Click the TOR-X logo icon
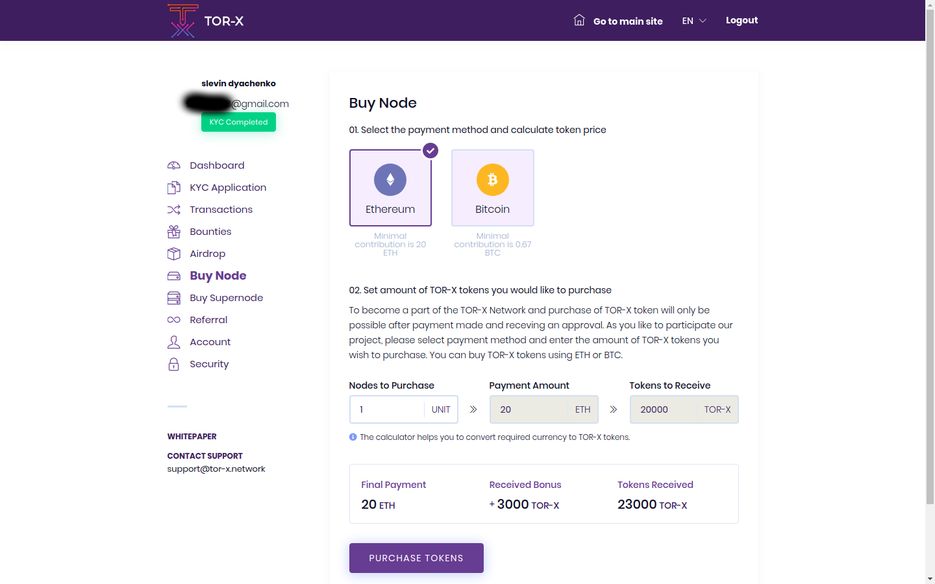Screen dimensions: 935x584 [182, 20]
